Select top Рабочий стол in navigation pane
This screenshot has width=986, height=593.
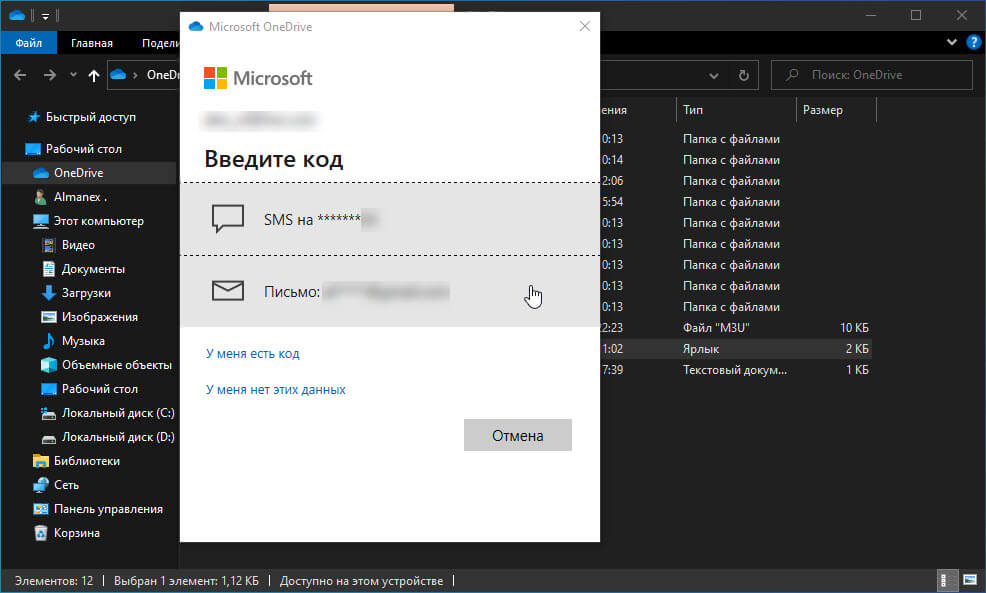(84, 149)
